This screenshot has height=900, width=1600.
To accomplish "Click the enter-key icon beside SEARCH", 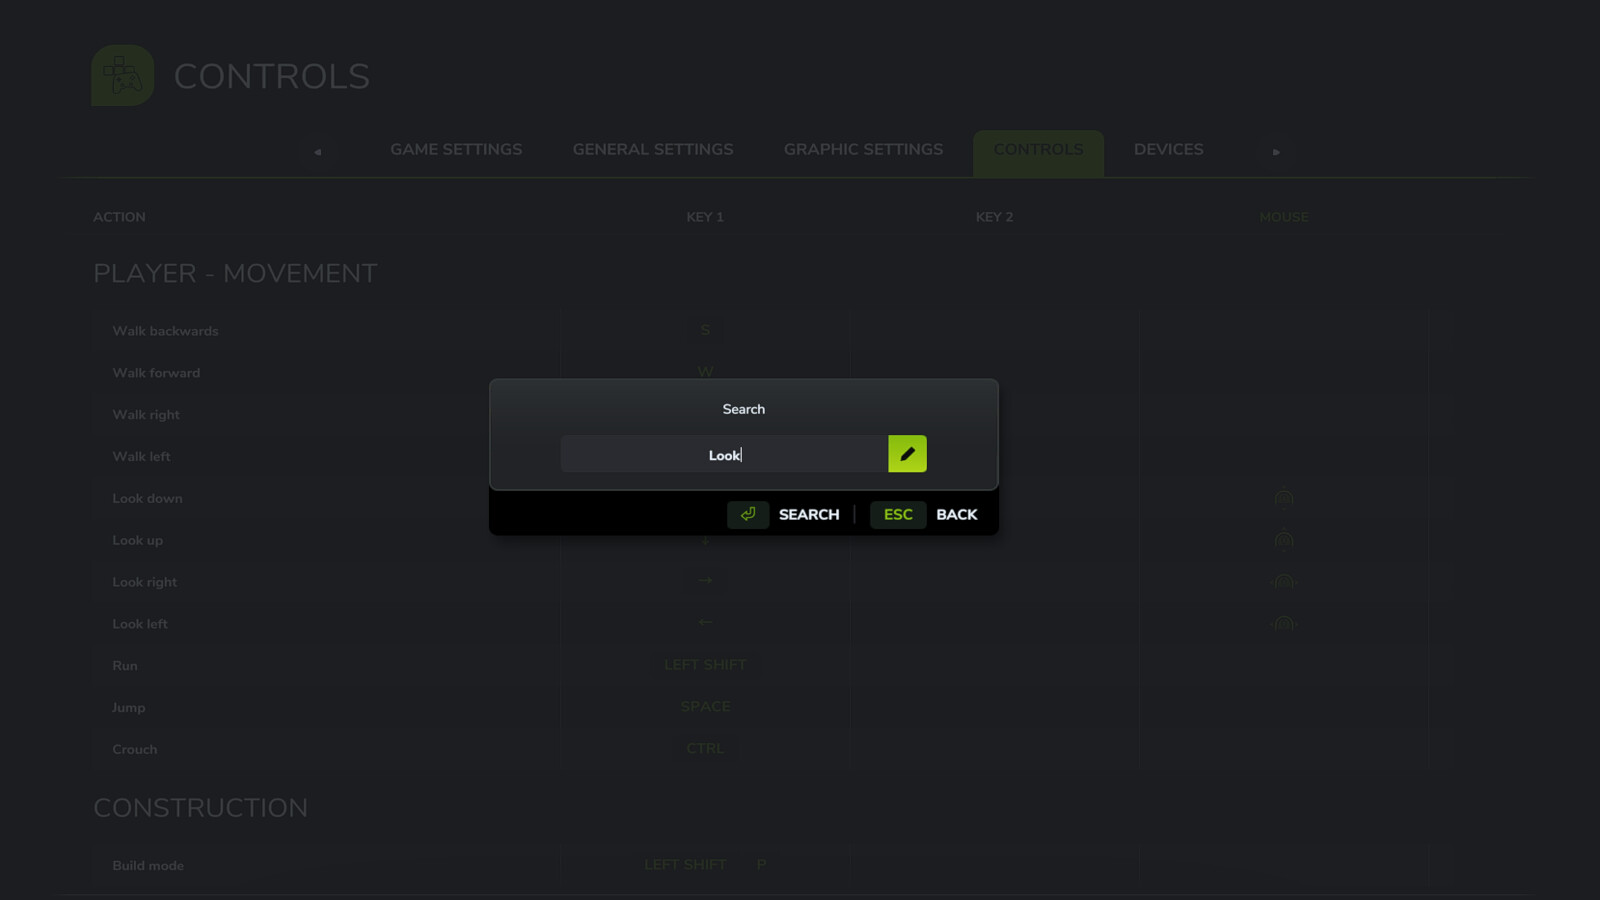I will pos(748,514).
